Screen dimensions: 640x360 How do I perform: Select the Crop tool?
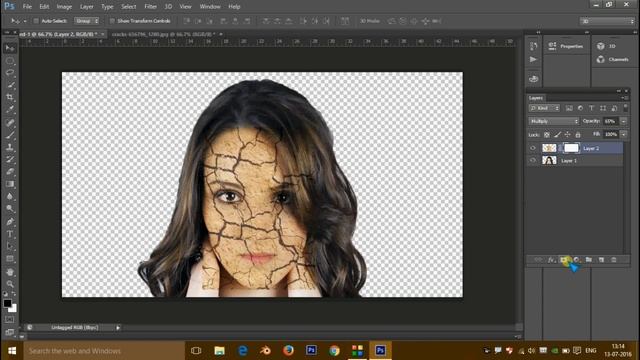pos(10,98)
